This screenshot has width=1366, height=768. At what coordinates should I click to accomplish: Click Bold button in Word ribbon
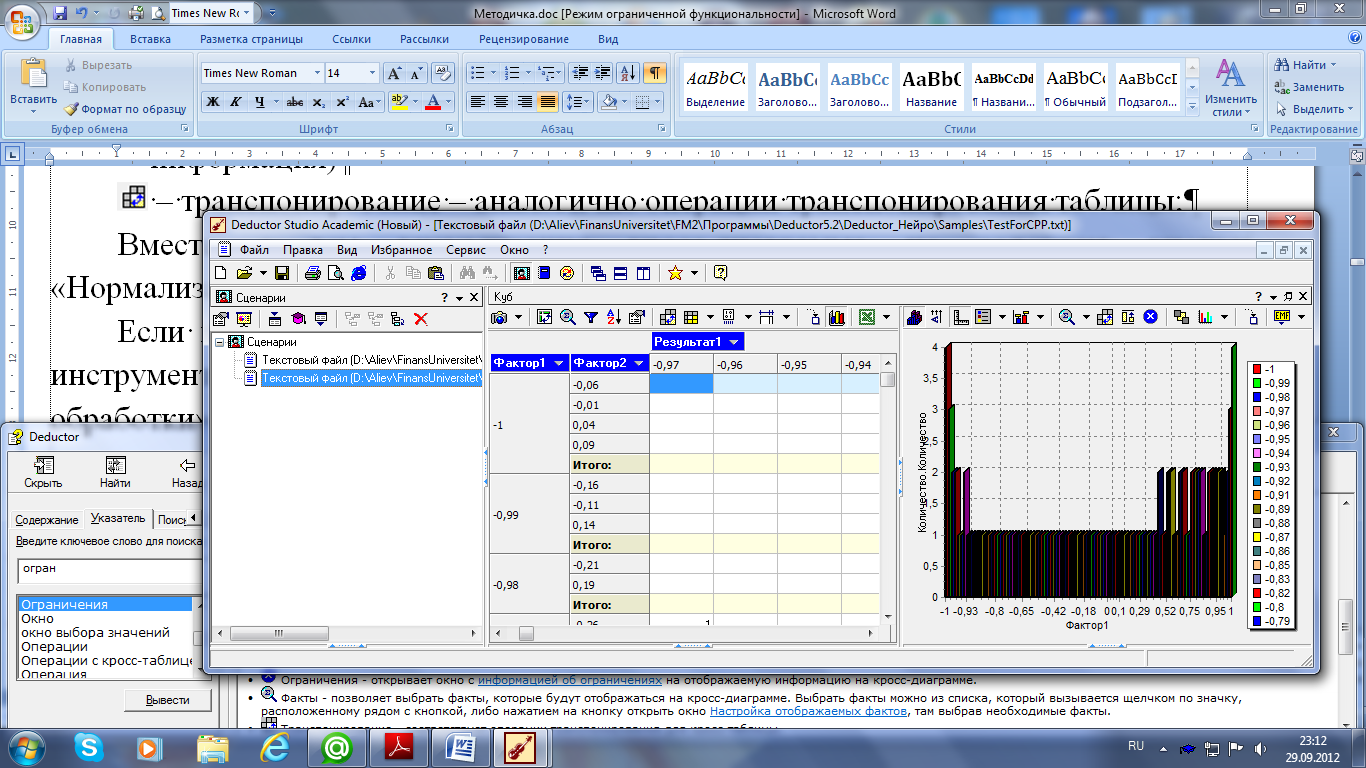click(x=213, y=102)
